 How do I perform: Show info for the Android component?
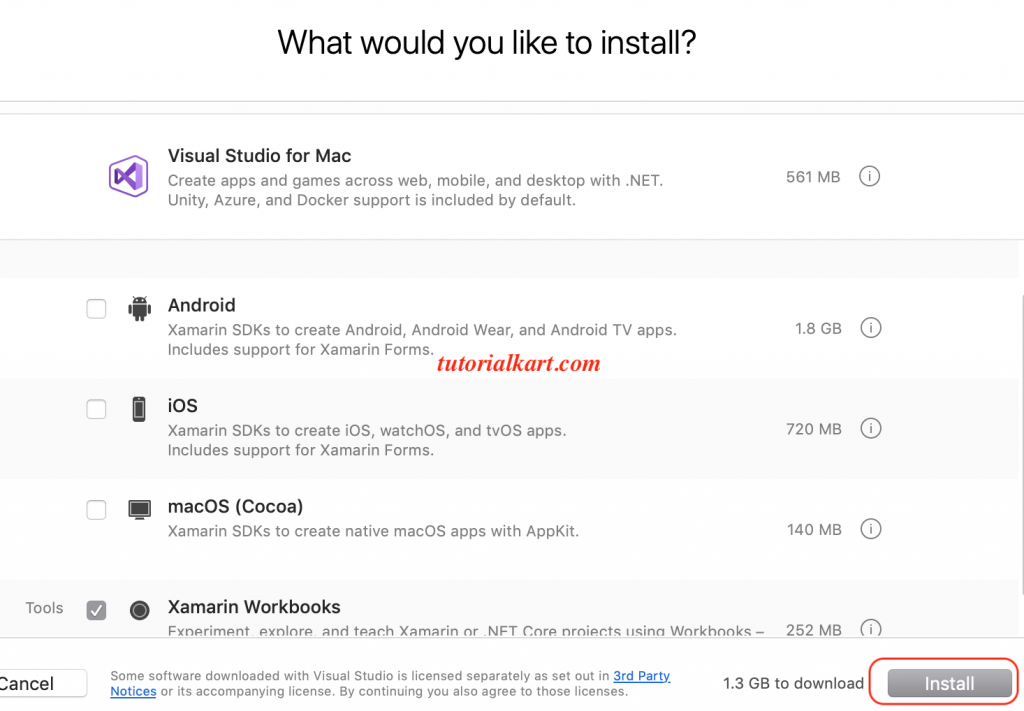point(870,328)
